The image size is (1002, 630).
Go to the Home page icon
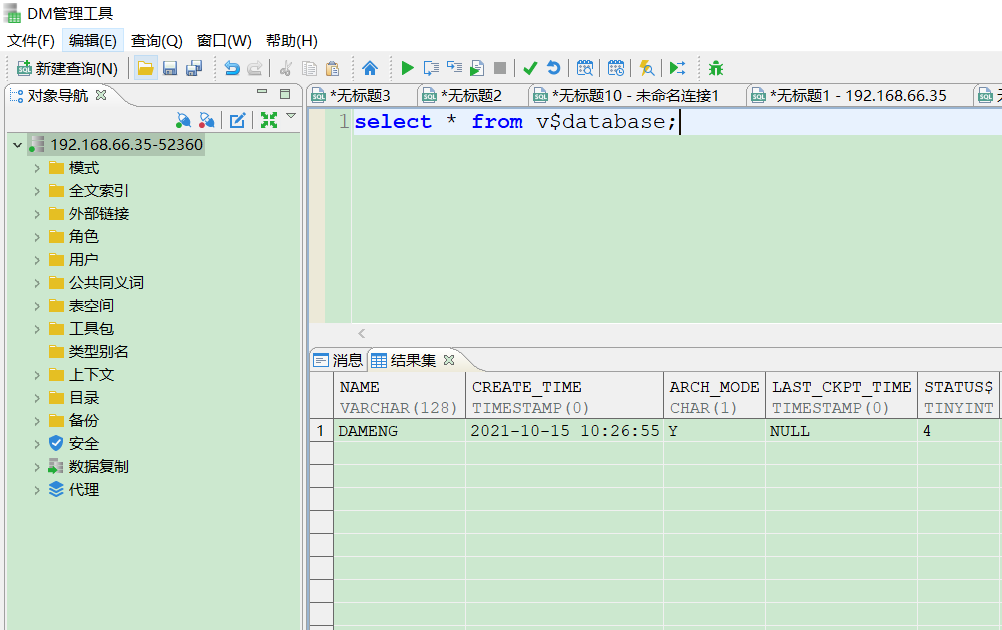[370, 68]
